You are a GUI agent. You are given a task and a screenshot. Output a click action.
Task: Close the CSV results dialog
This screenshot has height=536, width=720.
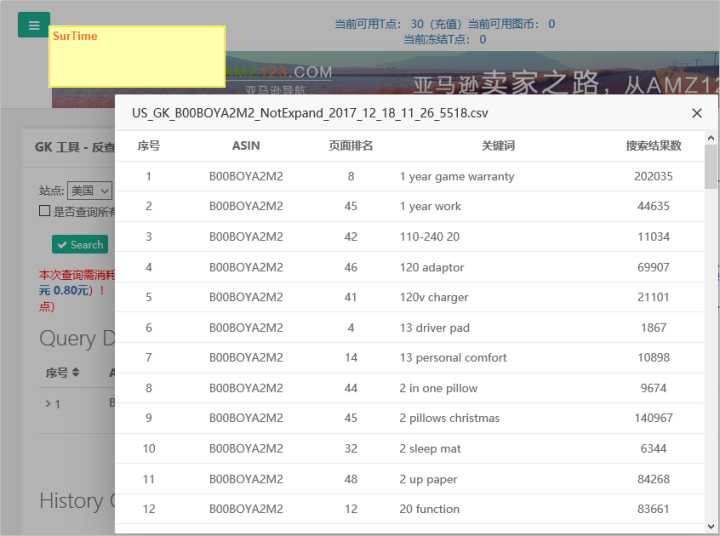point(697,113)
